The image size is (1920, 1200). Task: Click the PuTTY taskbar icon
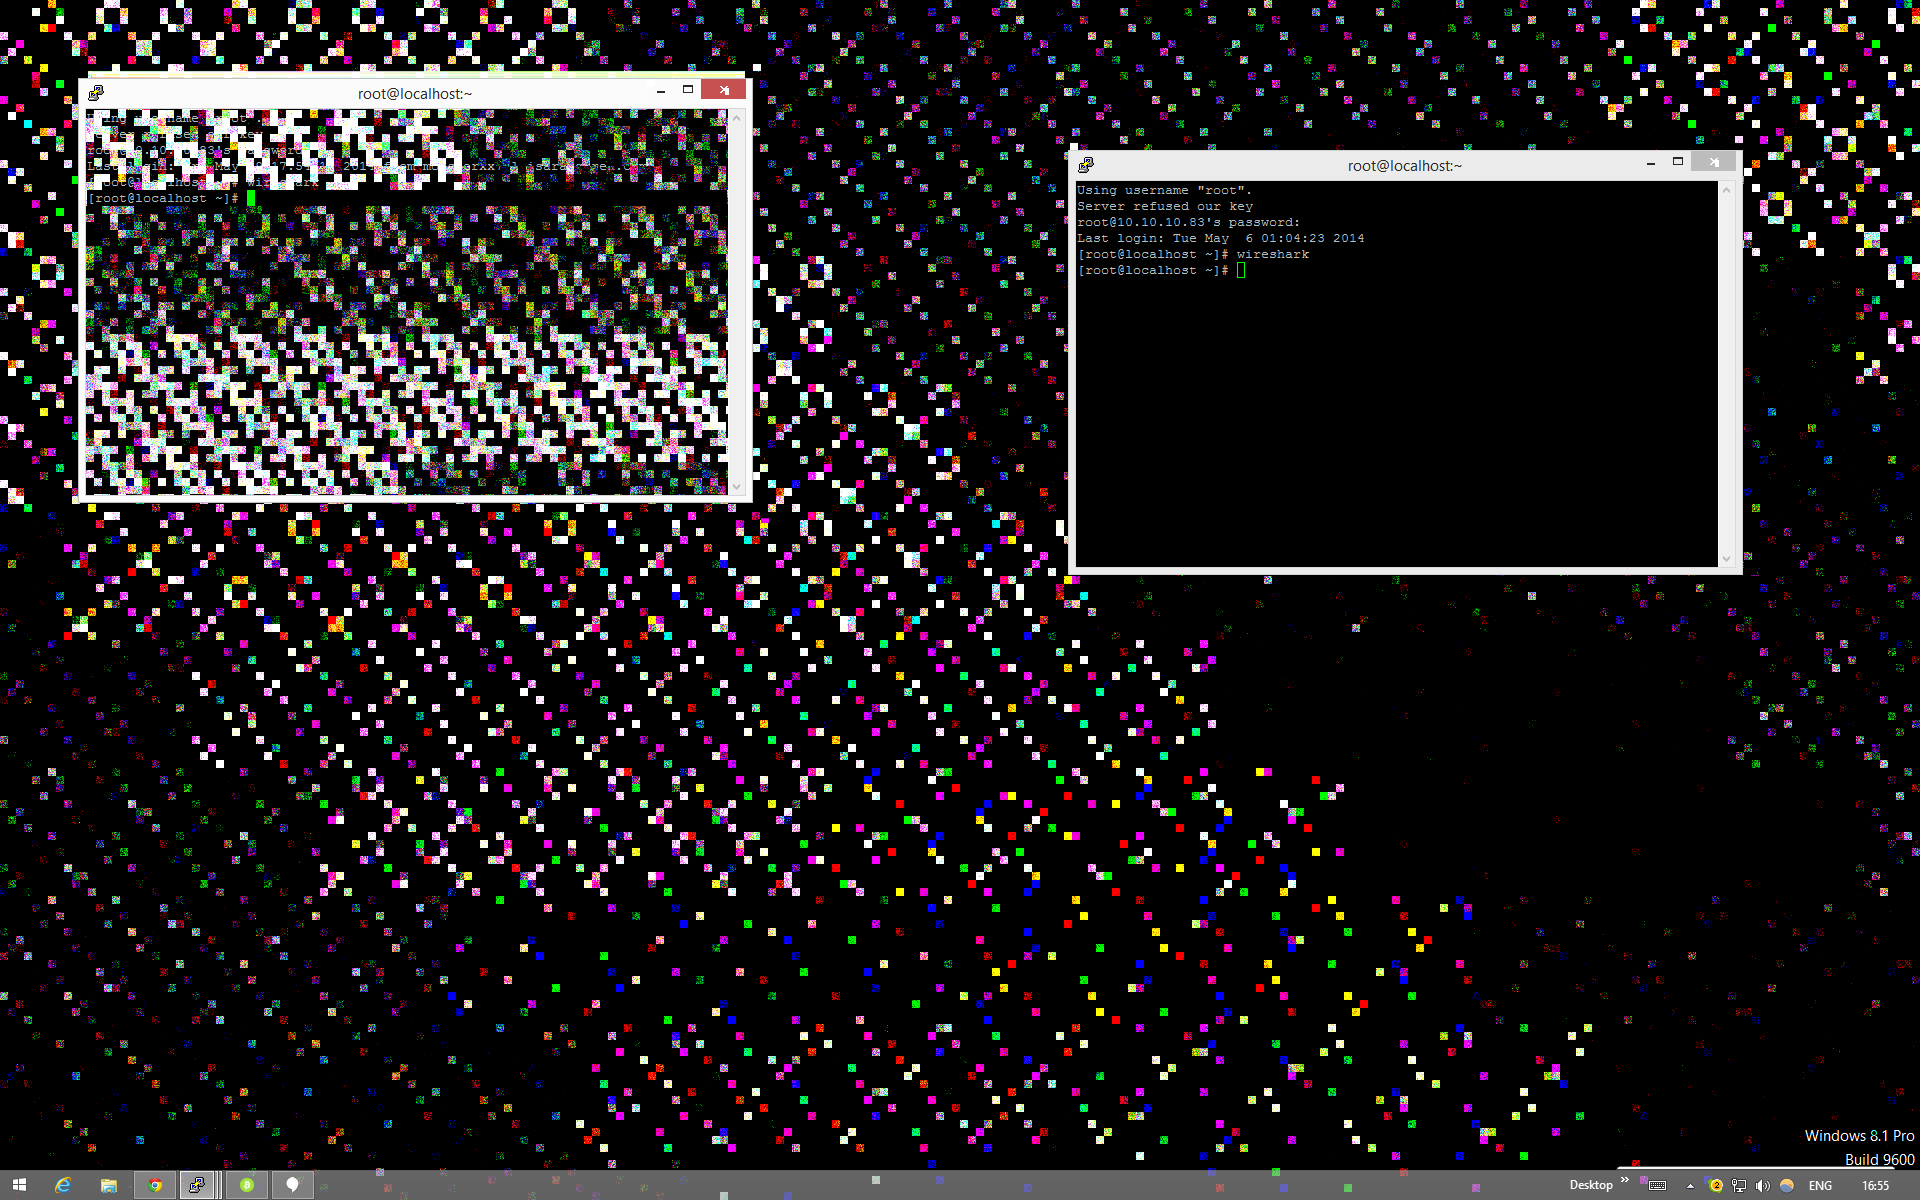click(198, 1185)
